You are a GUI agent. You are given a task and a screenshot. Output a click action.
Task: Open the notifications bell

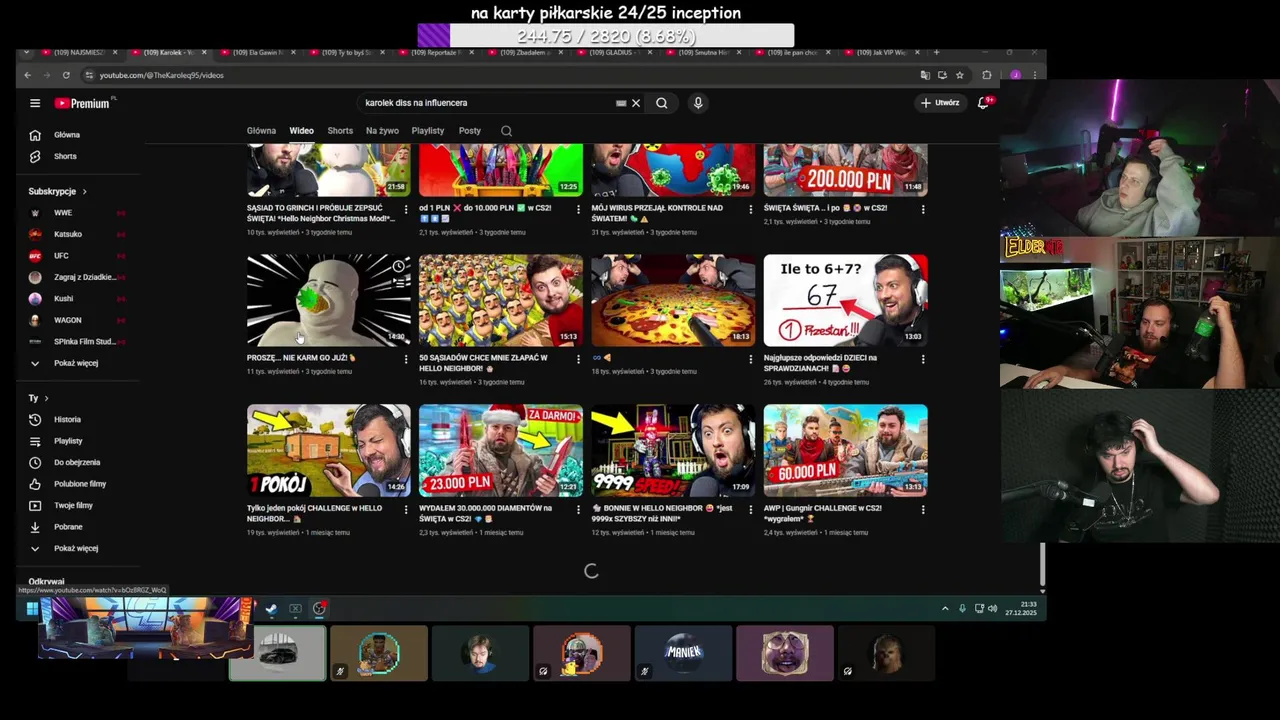pos(983,103)
